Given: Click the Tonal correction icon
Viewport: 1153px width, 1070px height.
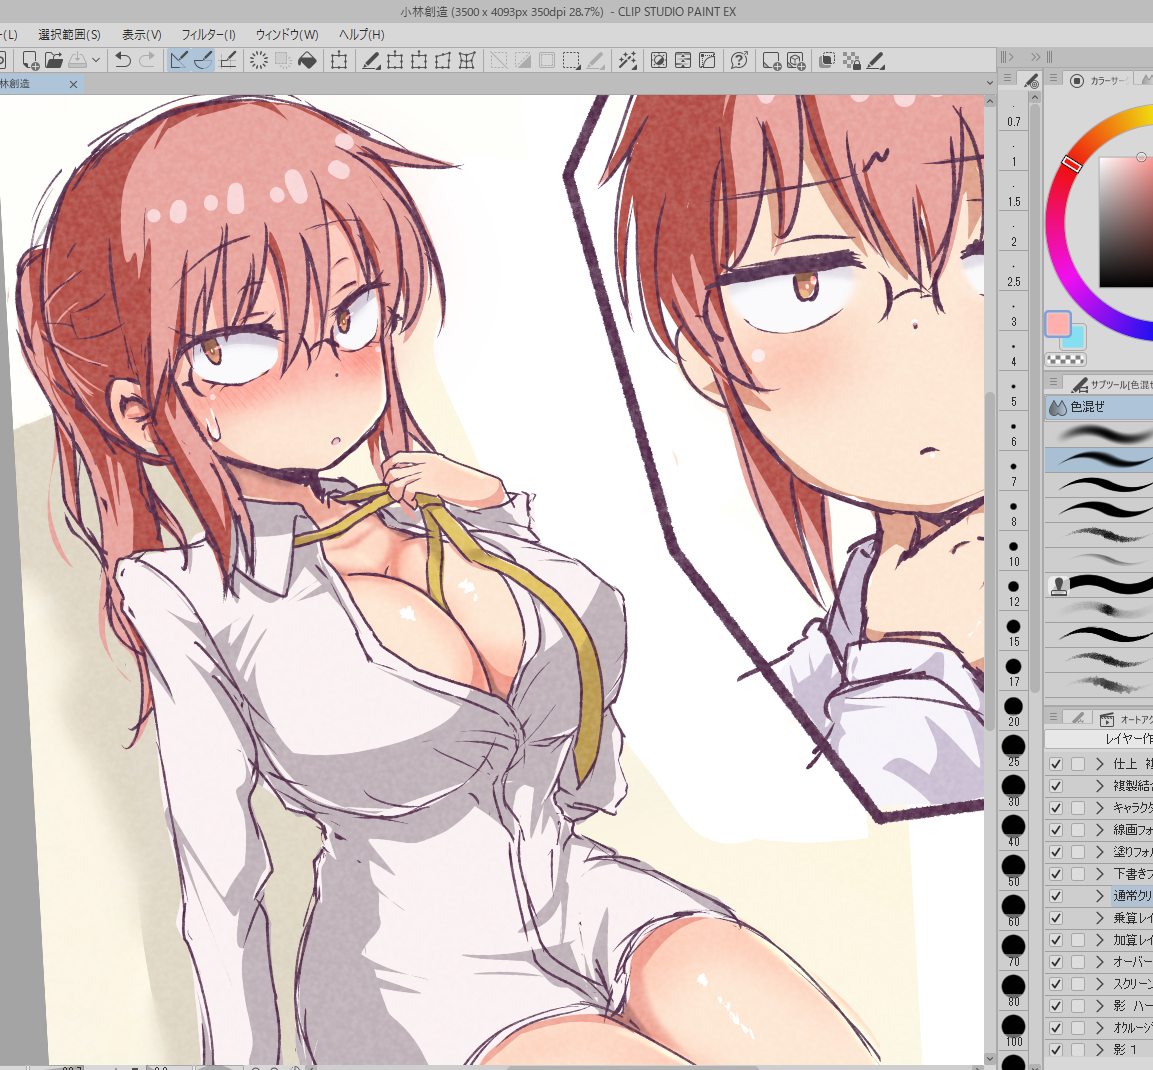Looking at the screenshot, I should click(659, 60).
